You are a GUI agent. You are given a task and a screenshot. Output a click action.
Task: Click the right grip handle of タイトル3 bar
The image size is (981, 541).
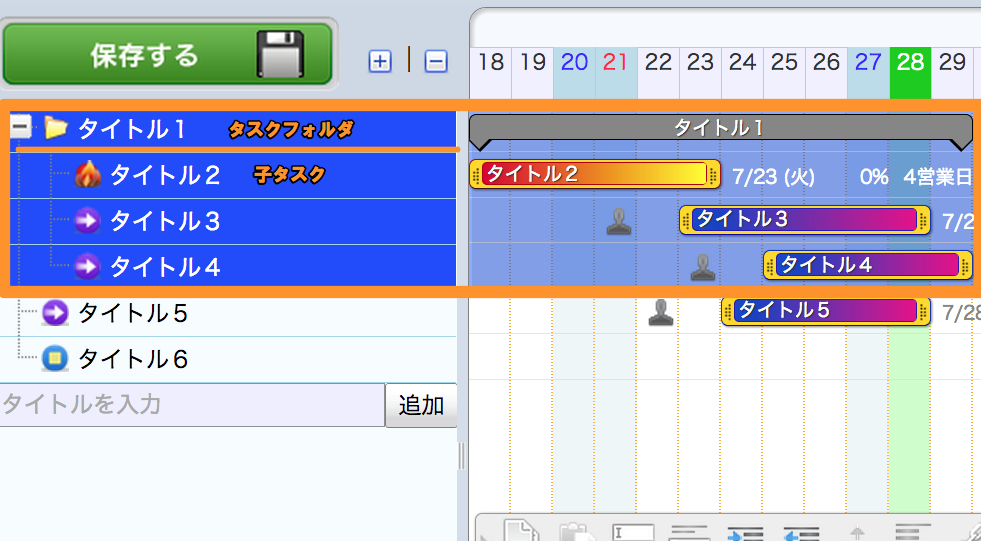924,220
